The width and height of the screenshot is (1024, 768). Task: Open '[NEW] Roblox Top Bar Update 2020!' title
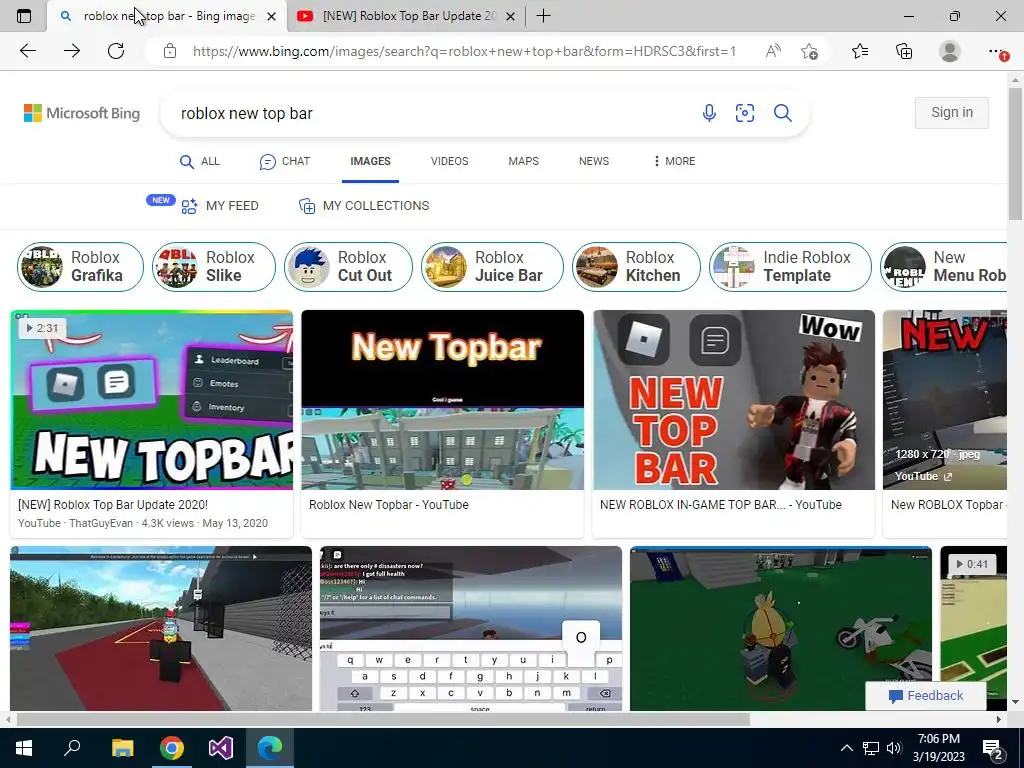click(x=113, y=505)
